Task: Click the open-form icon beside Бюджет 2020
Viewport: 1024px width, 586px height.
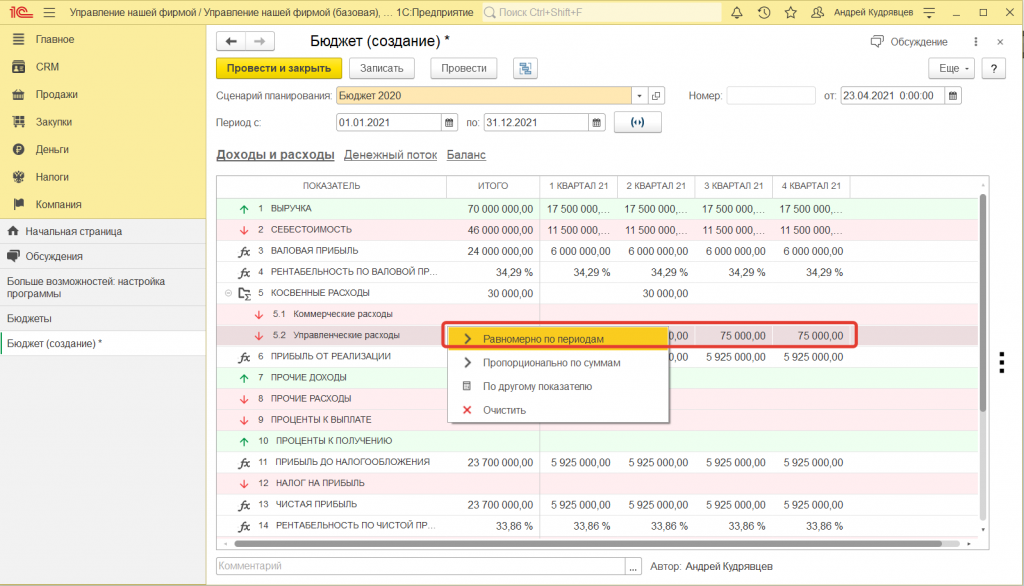Action: point(656,96)
